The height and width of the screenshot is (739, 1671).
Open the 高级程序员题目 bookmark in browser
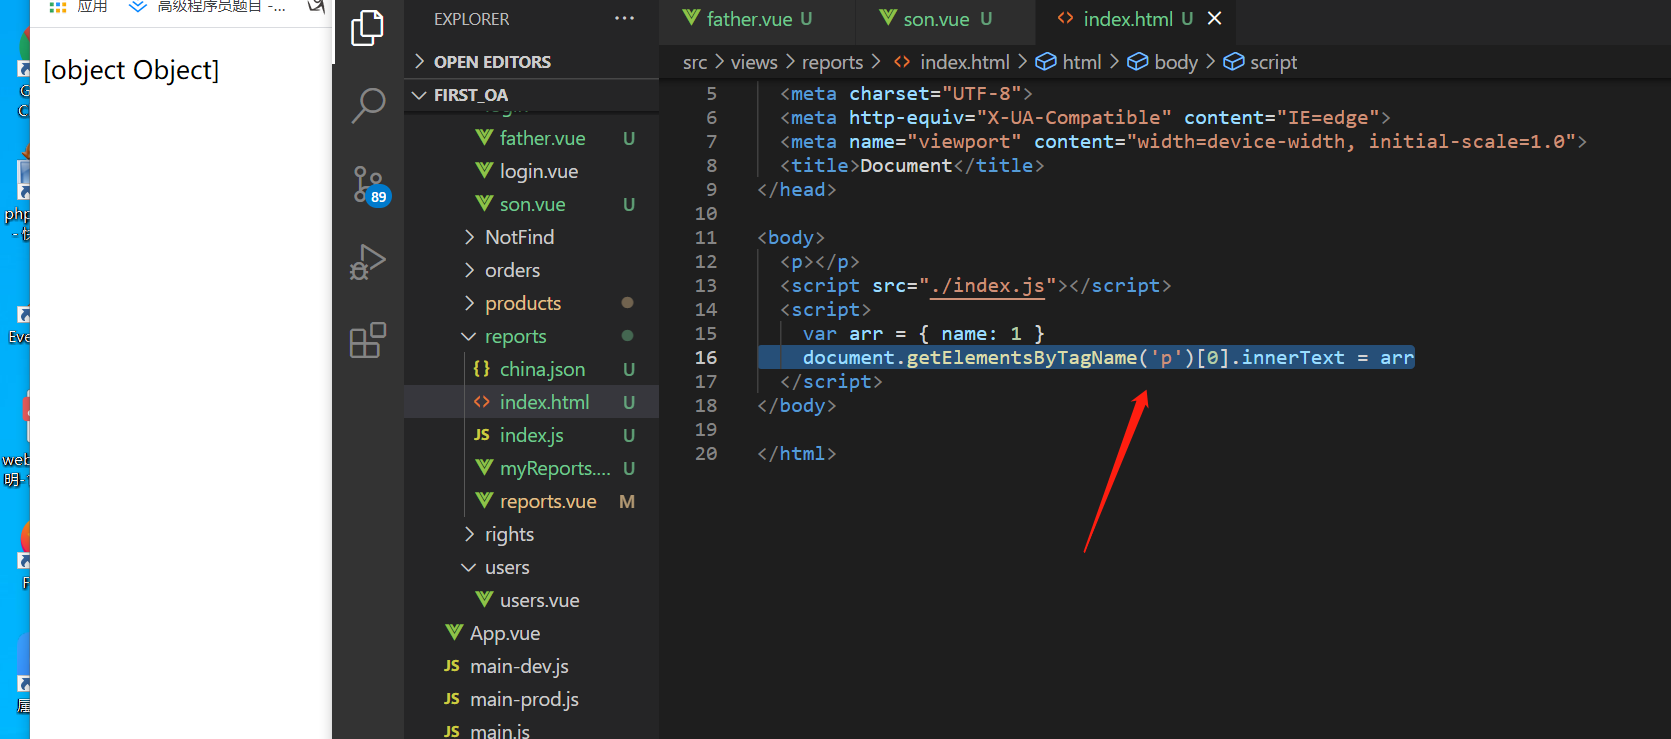point(208,6)
